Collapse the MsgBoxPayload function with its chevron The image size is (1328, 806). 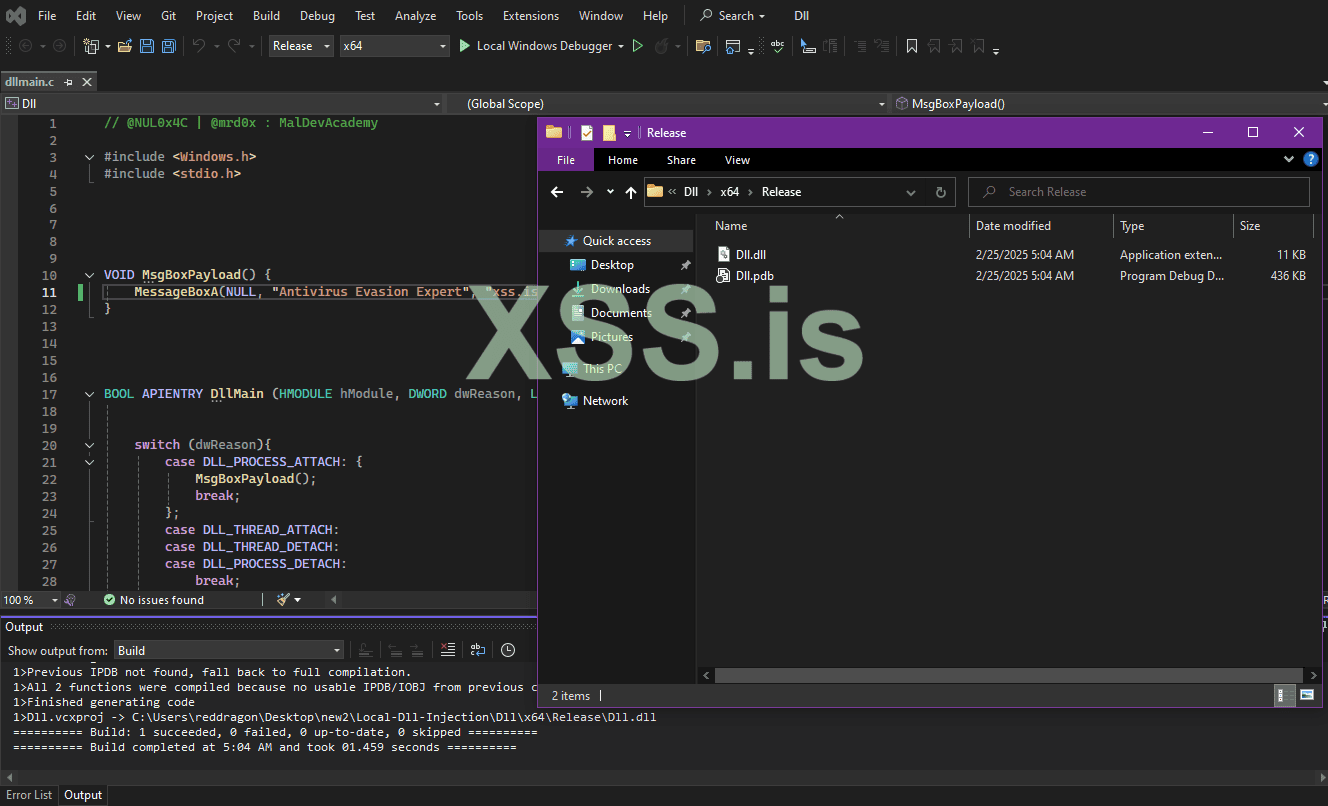(x=89, y=274)
